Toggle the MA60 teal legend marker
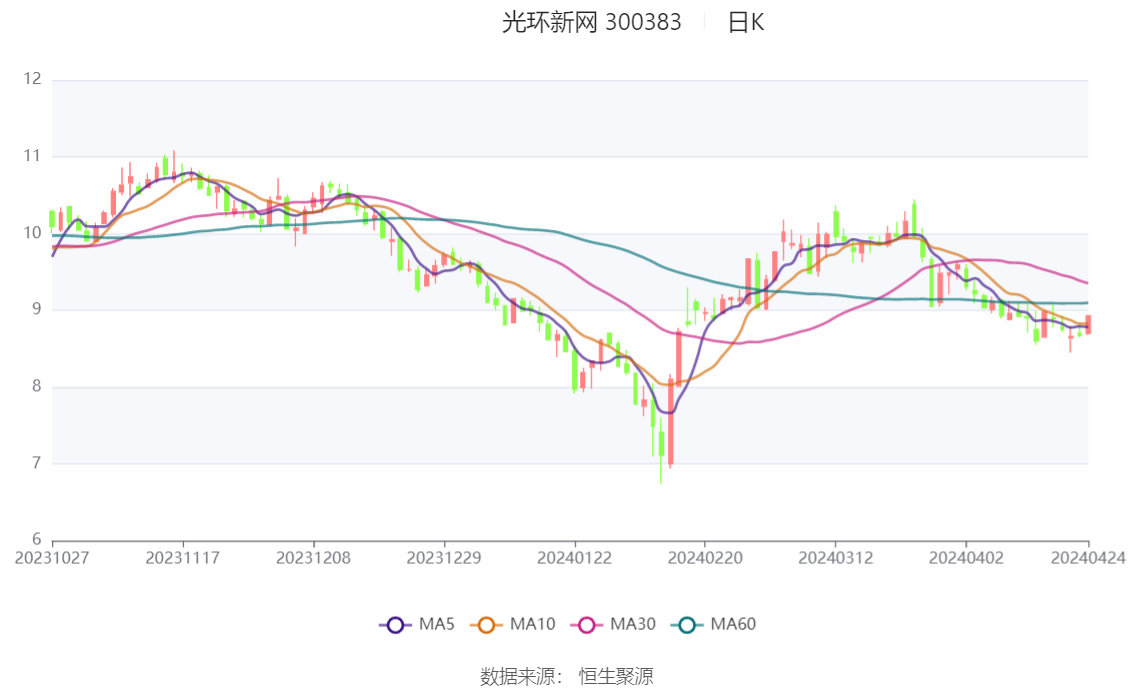The width and height of the screenshot is (1134, 689). (x=687, y=625)
